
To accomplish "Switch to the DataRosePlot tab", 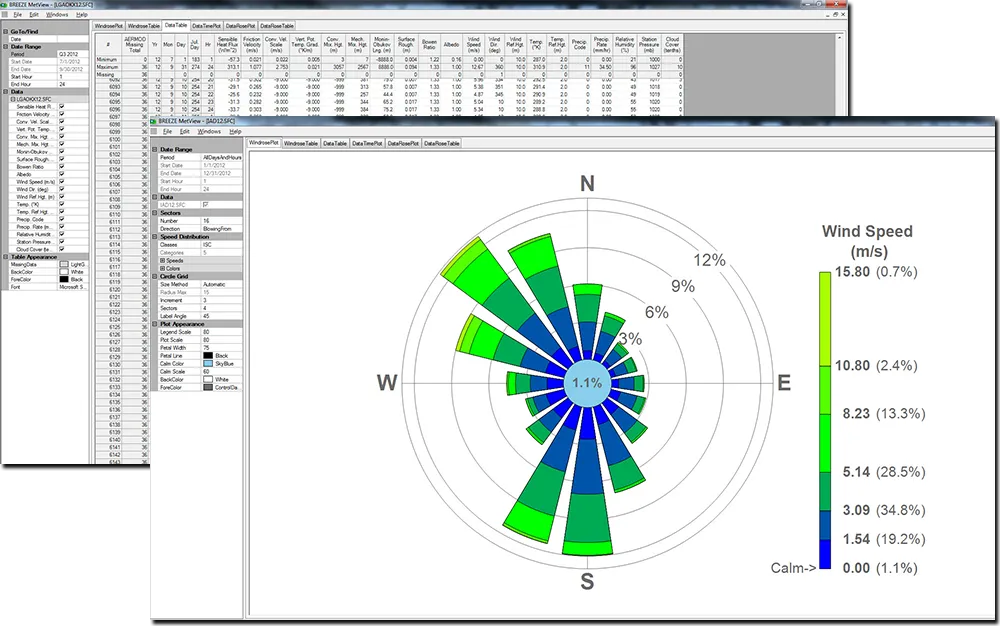I will (402, 143).
